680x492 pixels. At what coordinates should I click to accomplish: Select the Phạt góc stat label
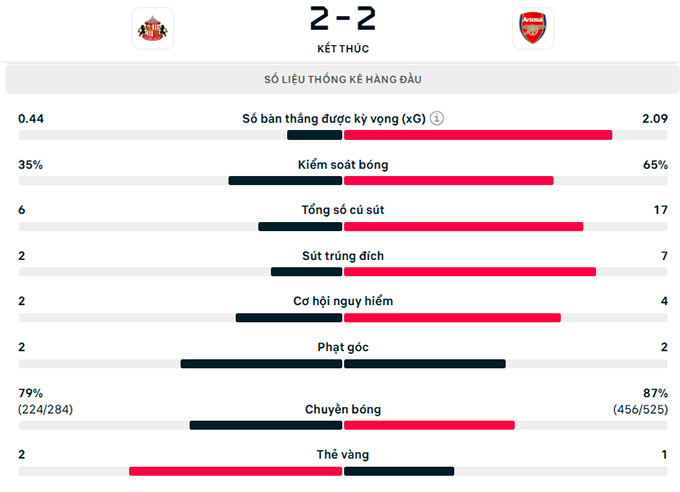(343, 347)
